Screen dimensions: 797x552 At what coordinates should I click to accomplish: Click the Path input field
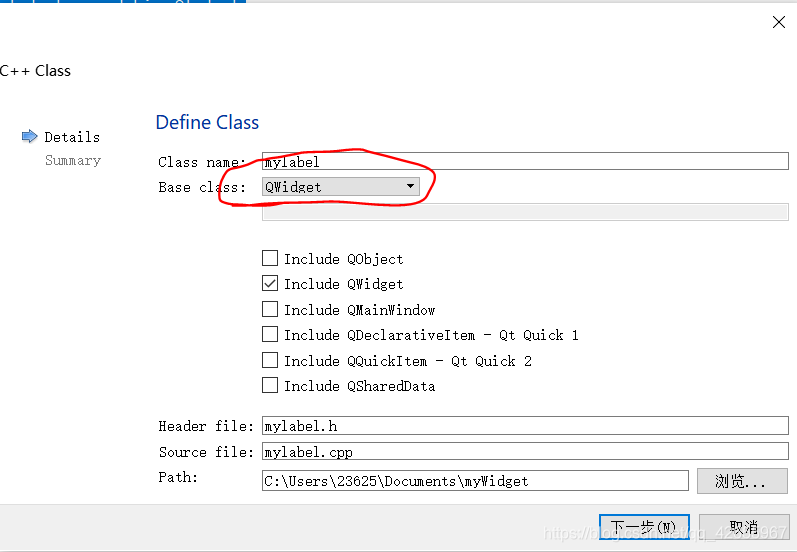point(475,480)
